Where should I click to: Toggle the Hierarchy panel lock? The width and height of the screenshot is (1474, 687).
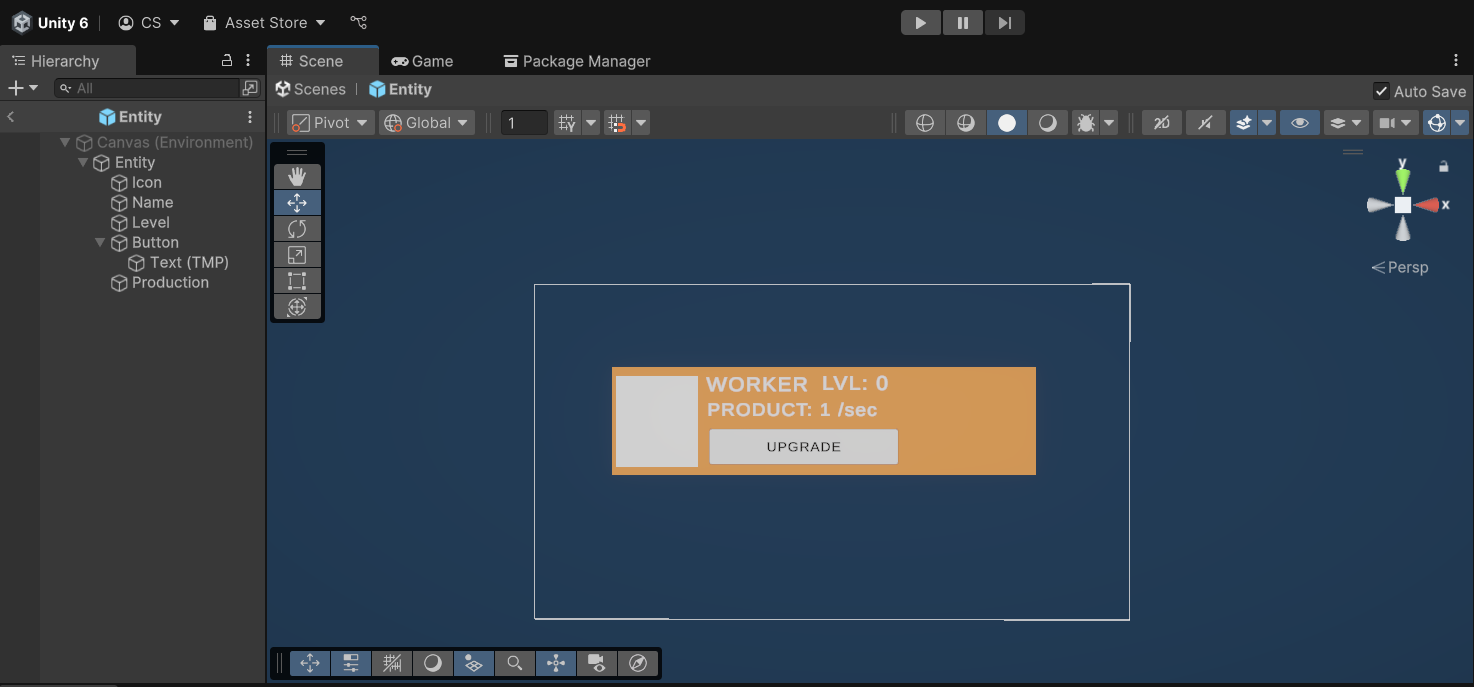(x=227, y=61)
